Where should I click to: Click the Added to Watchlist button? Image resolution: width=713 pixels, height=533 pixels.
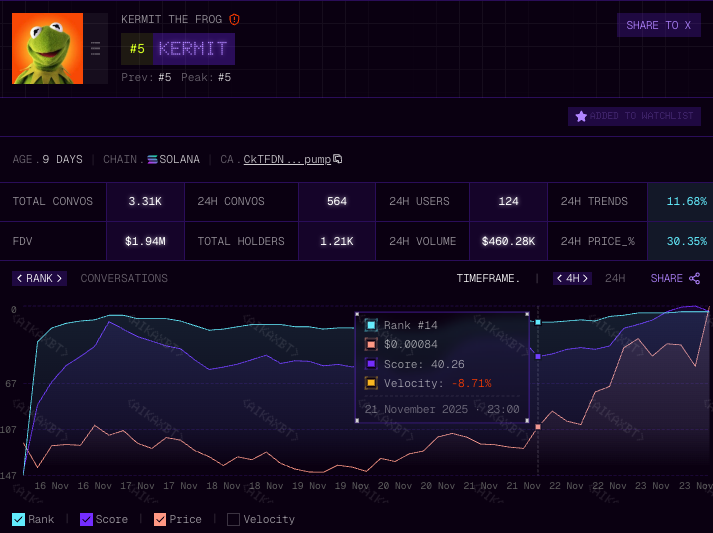634,116
